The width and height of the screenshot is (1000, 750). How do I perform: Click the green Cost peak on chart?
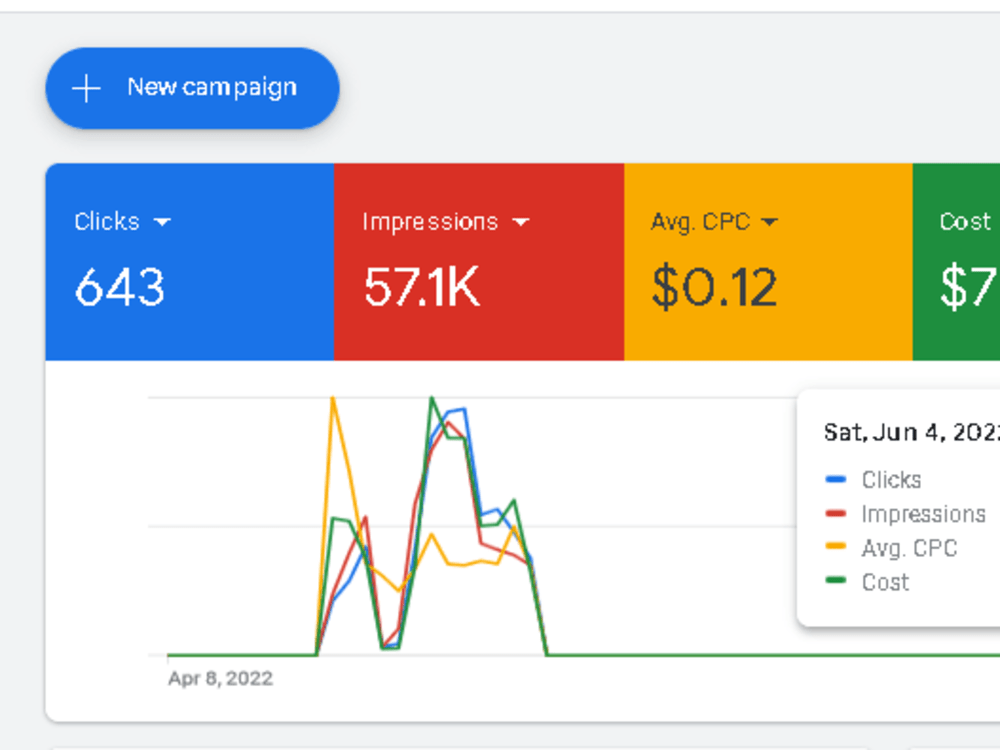[x=432, y=399]
